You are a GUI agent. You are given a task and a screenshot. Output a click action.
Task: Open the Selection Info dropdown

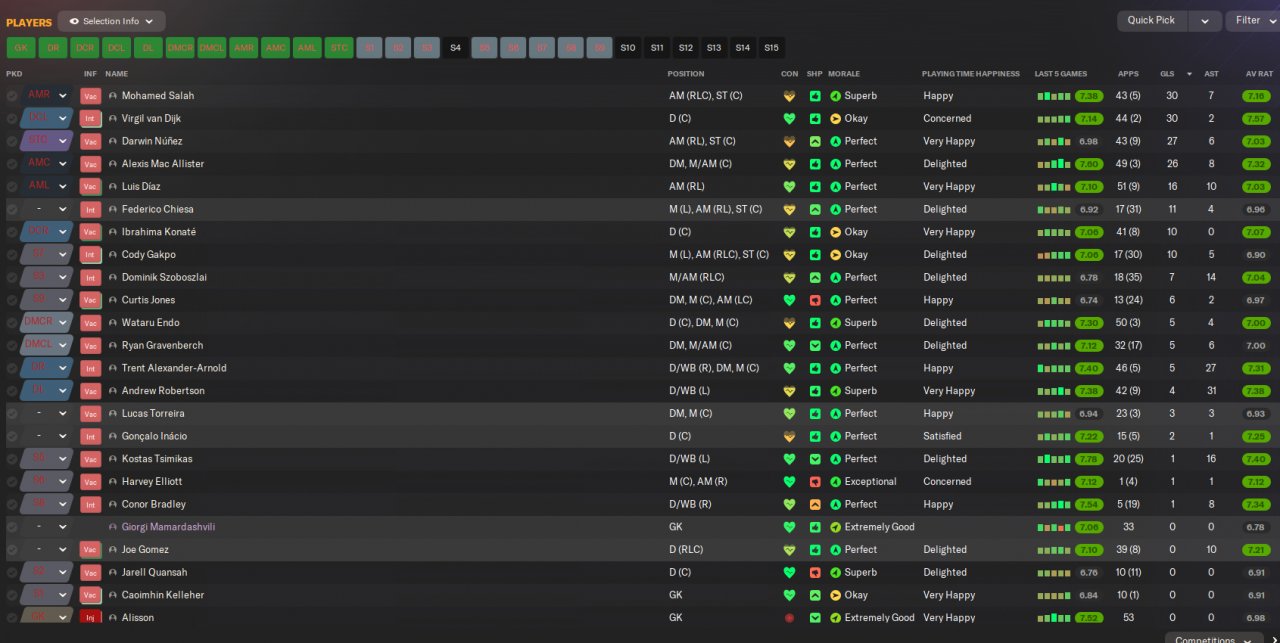coord(111,21)
